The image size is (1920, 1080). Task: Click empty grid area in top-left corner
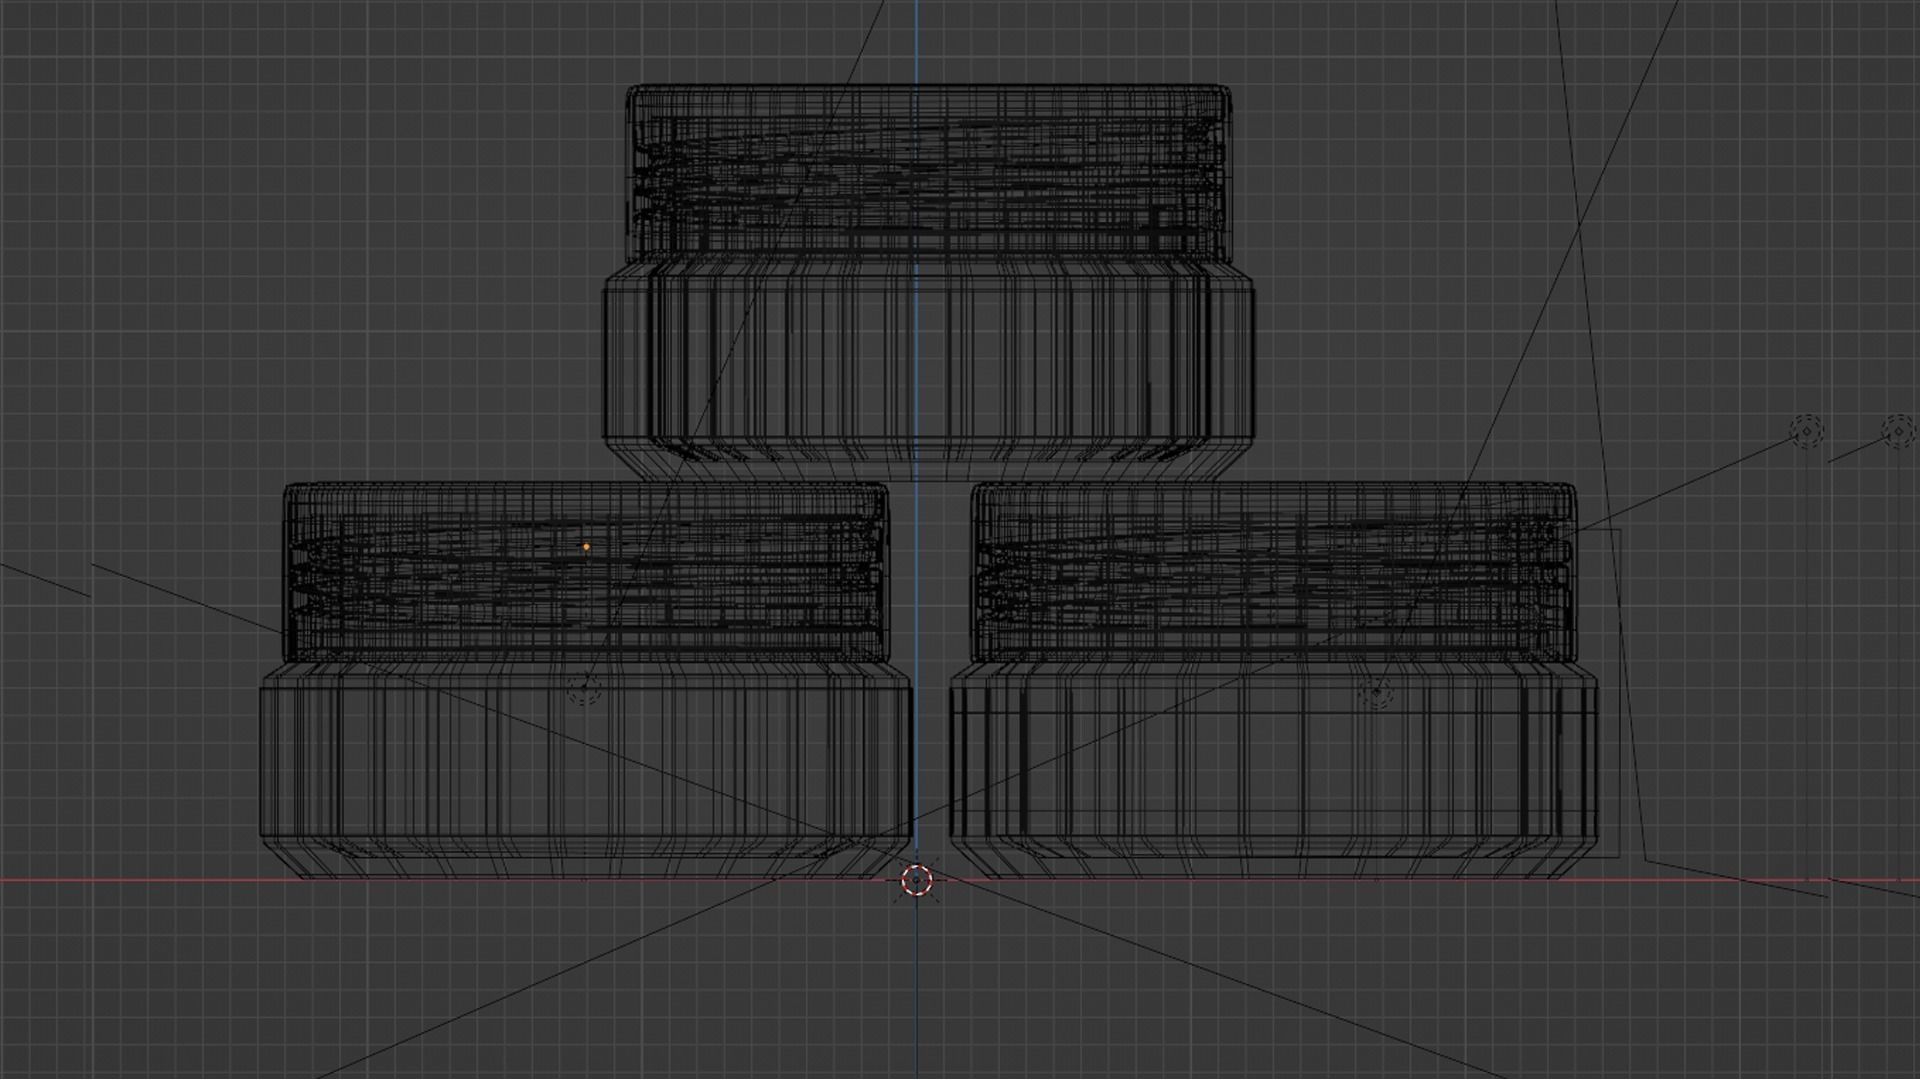pos(150,120)
